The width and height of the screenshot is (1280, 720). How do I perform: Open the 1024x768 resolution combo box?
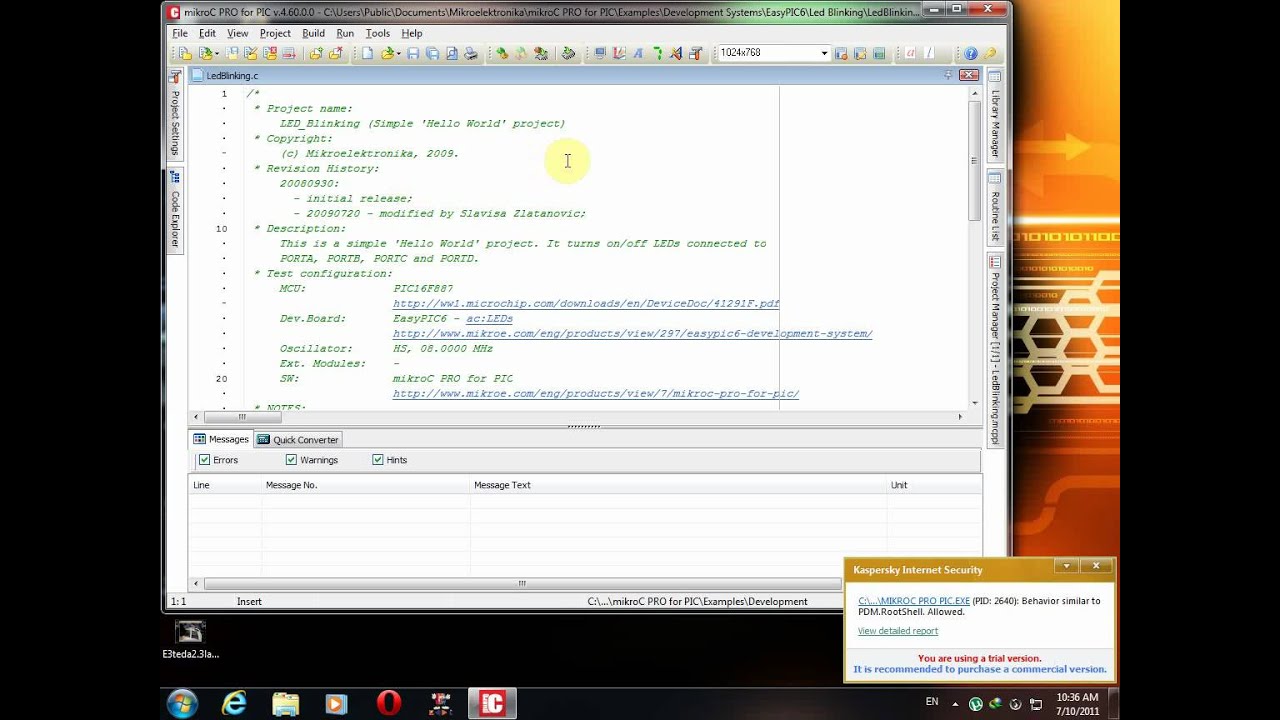(x=774, y=53)
